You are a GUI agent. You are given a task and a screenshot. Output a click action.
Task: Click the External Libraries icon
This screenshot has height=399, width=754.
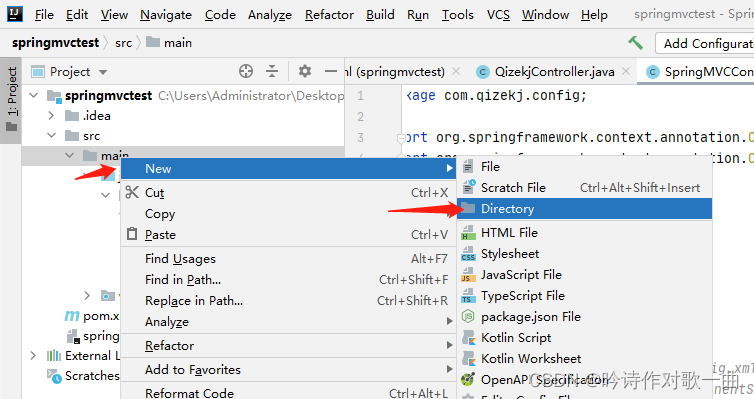pos(54,356)
